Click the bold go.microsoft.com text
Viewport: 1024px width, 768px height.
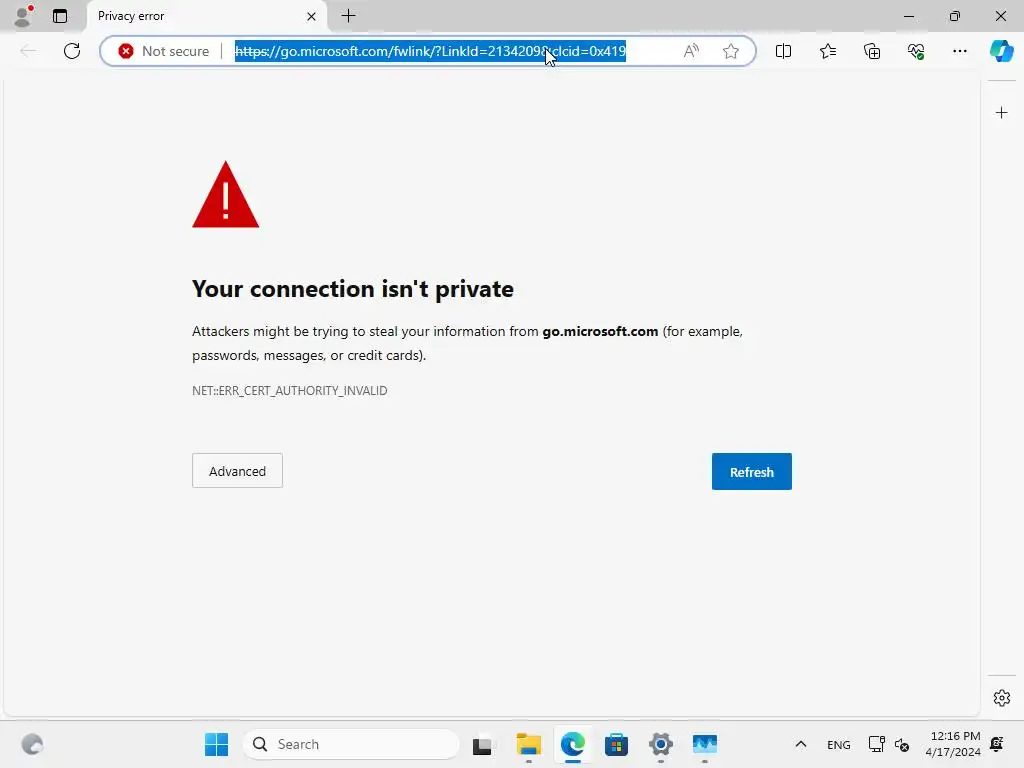[x=600, y=332]
